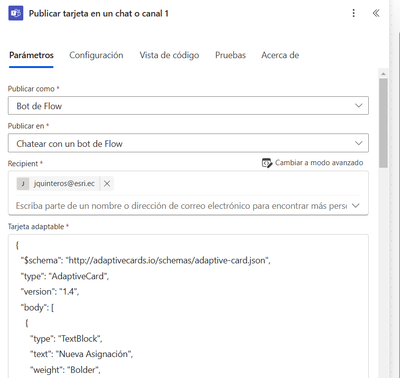Click the scrollbar up arrow

point(383,74)
